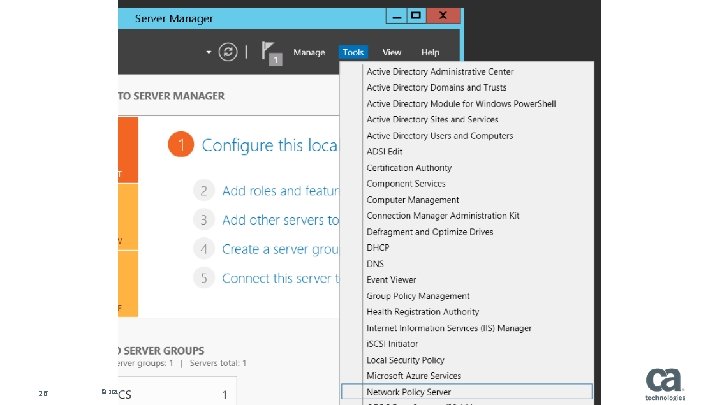Click the orange step 1 circle

pos(181,145)
